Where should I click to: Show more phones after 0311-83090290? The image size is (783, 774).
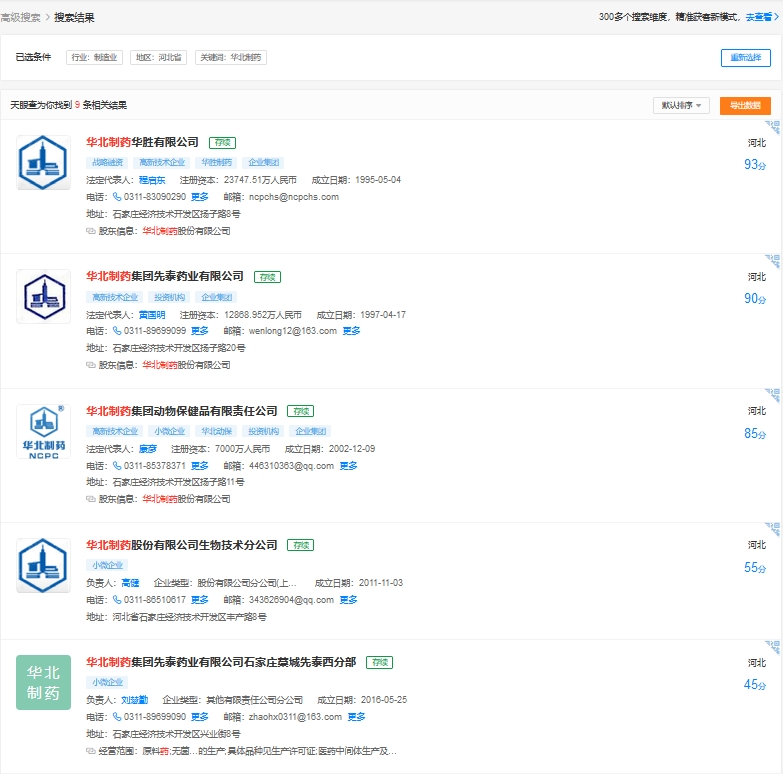pyautogui.click(x=200, y=197)
